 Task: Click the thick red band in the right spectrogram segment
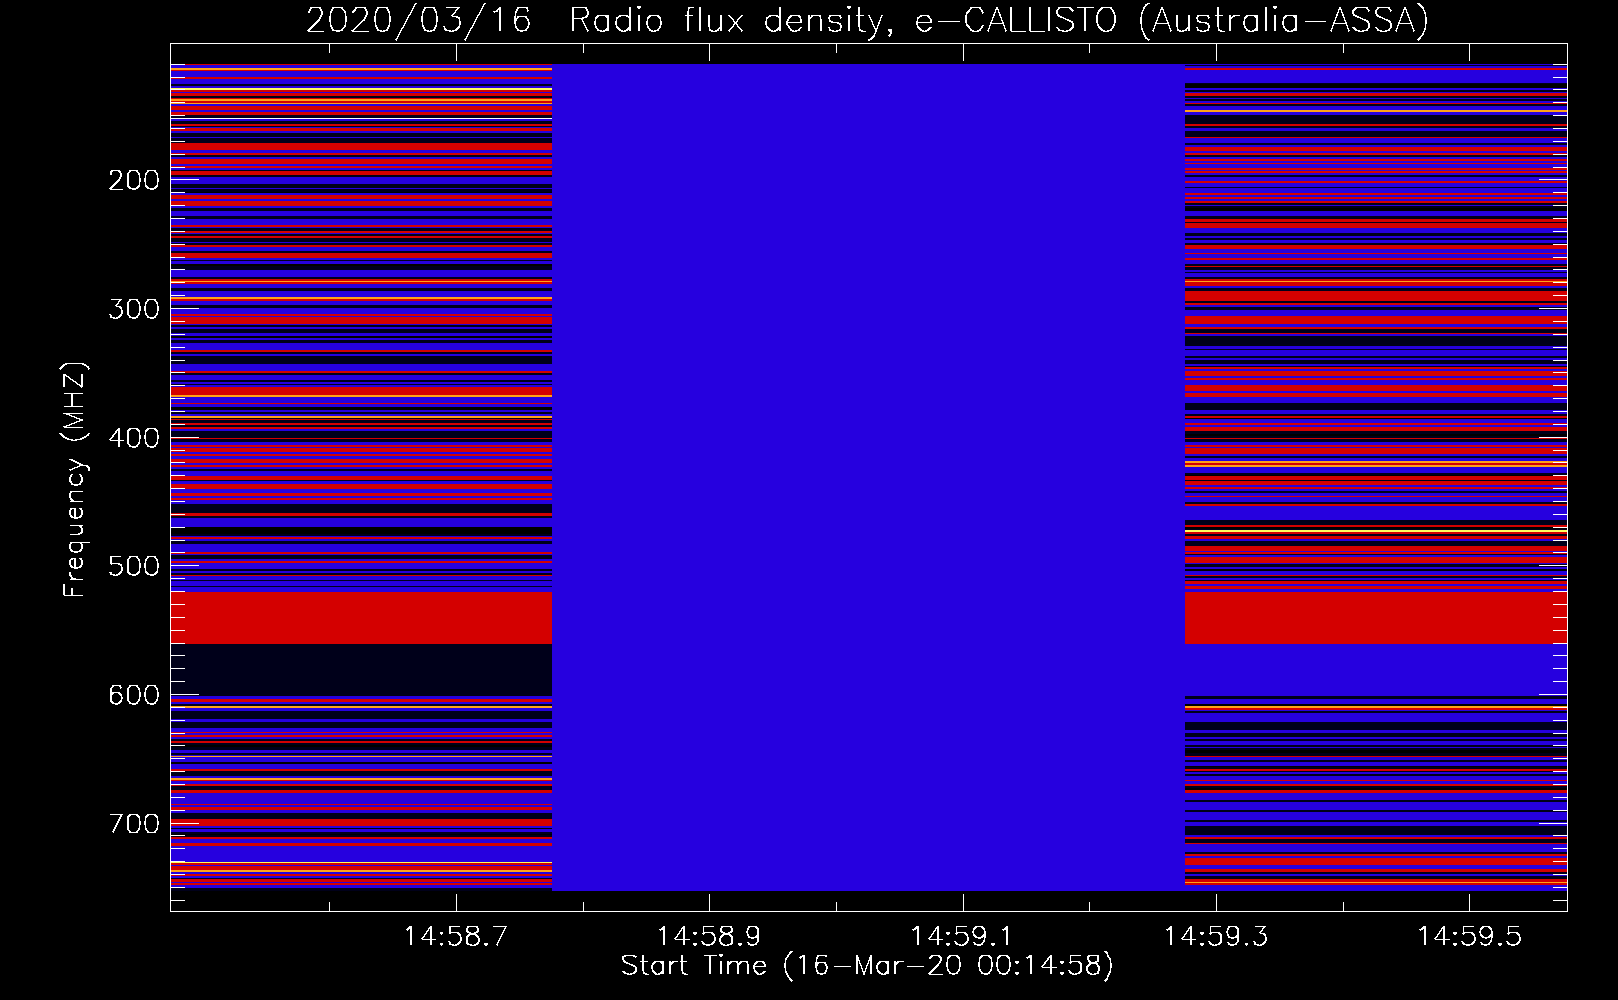tap(1376, 618)
